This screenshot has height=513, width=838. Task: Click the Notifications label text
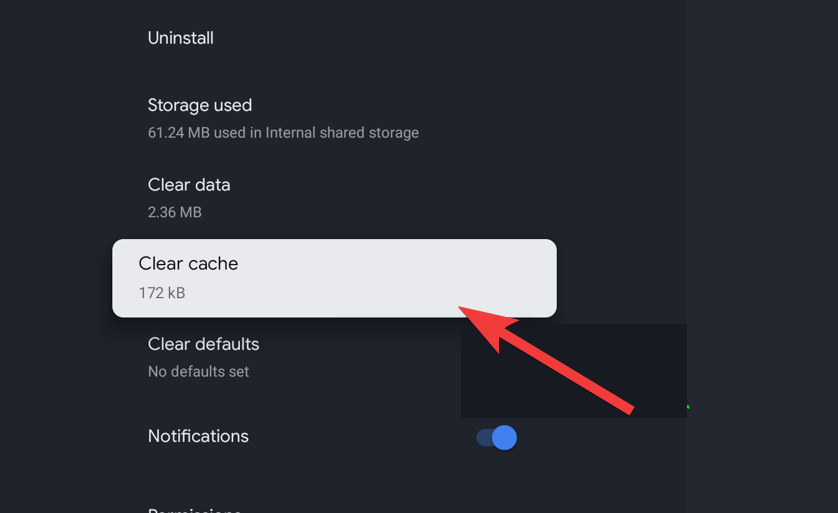click(x=198, y=436)
